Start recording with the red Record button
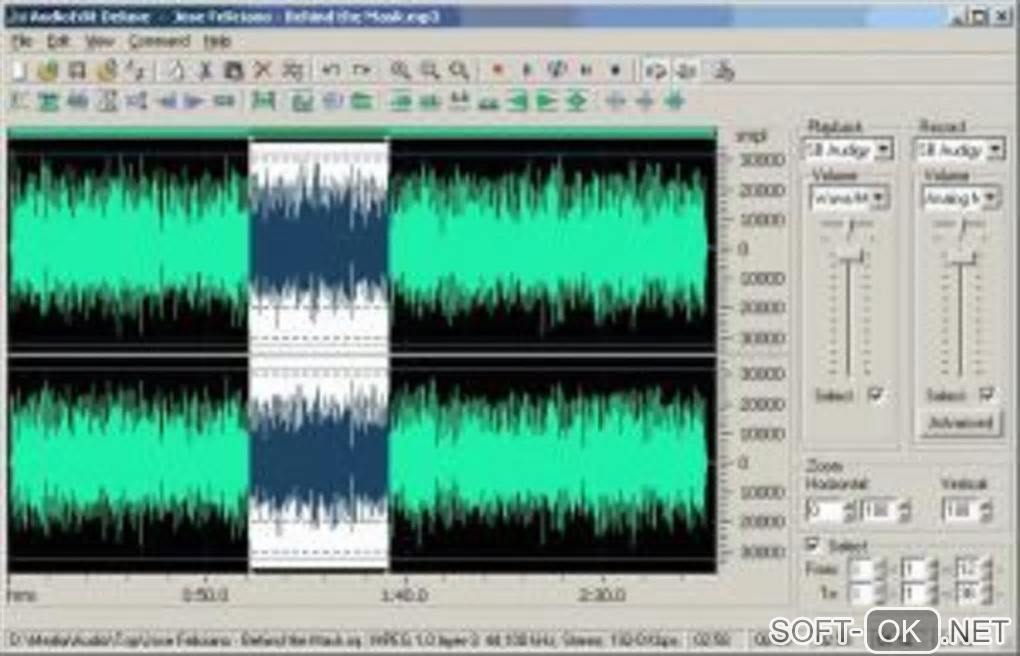 click(498, 70)
